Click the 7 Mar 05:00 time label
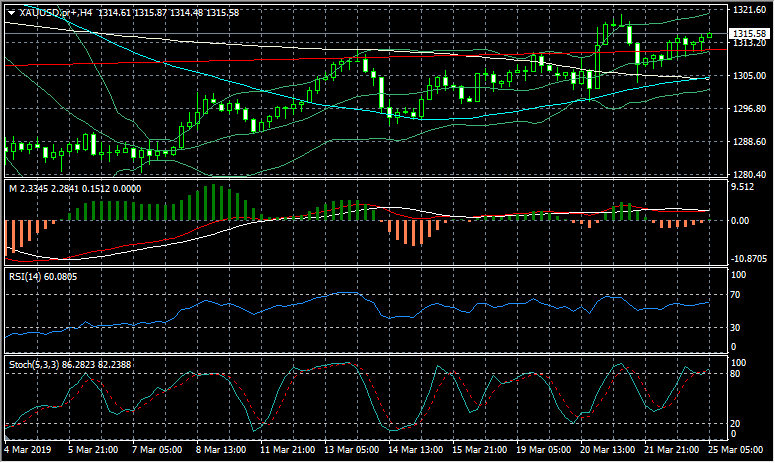Viewport: 775px width, 463px height. coord(157,450)
